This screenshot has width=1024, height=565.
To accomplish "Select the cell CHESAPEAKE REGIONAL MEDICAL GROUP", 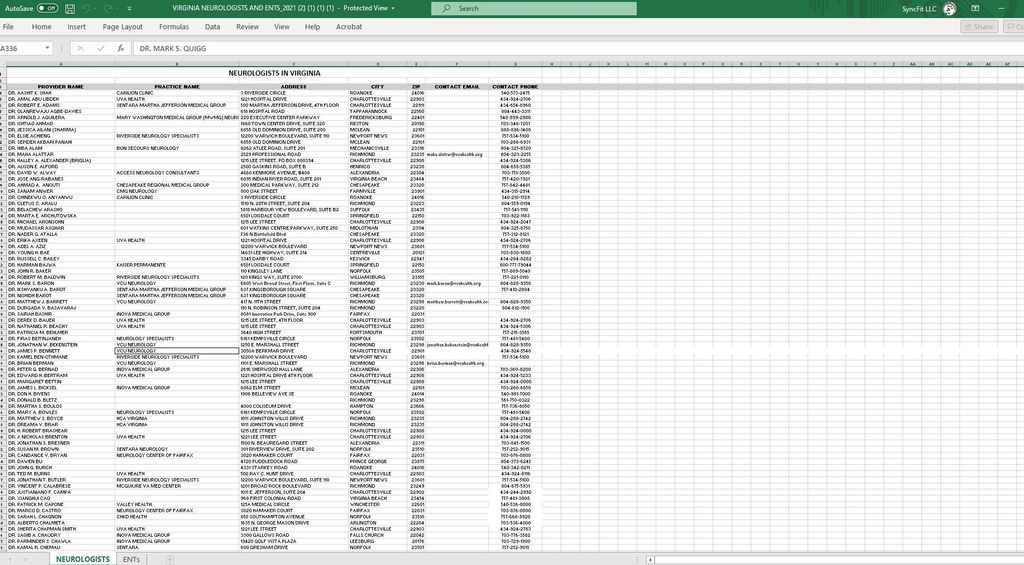I will pyautogui.click(x=177, y=185).
